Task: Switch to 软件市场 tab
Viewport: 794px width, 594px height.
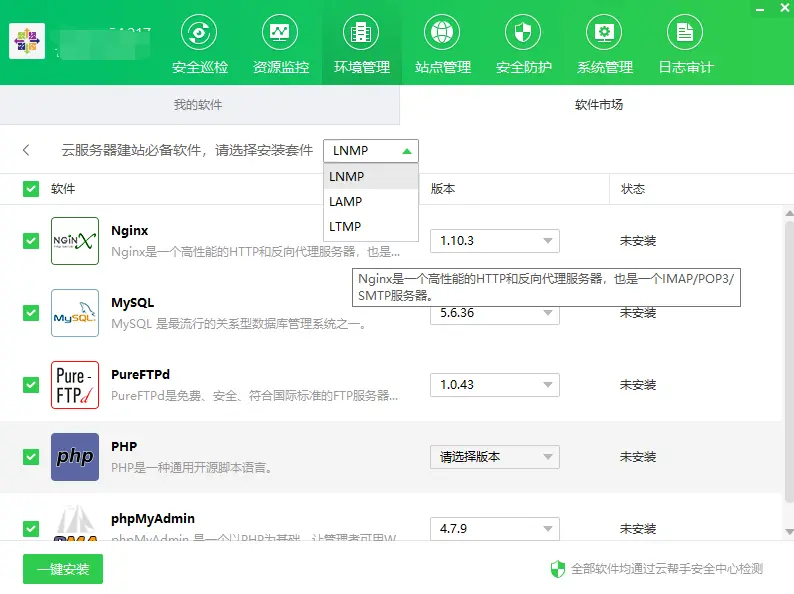Action: [x=598, y=105]
